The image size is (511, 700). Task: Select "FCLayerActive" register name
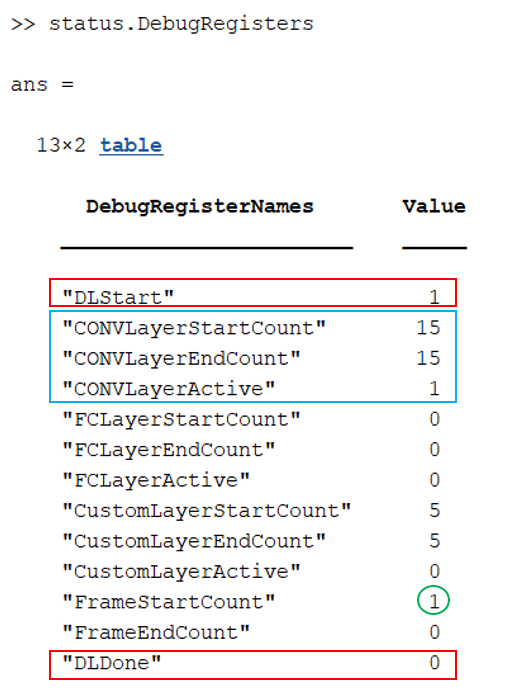click(x=156, y=480)
